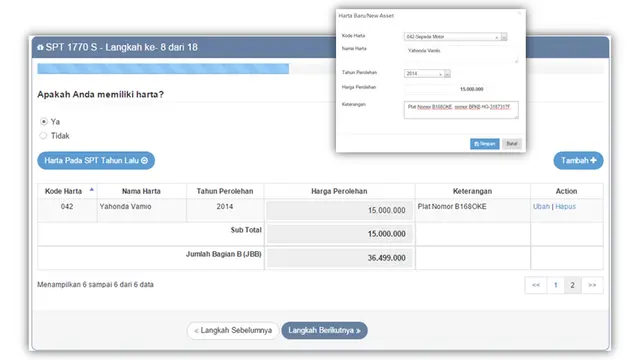Click the Tambah button to add asset
The height and width of the screenshot is (360, 640).
[578, 160]
